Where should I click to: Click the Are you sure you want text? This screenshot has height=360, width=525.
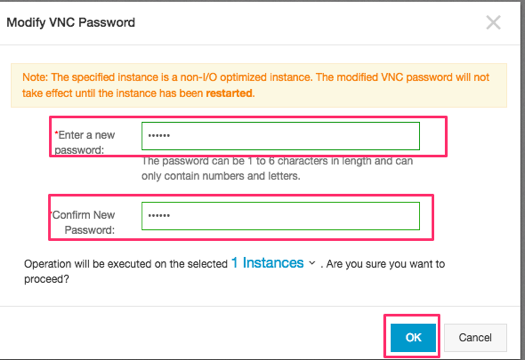point(385,264)
